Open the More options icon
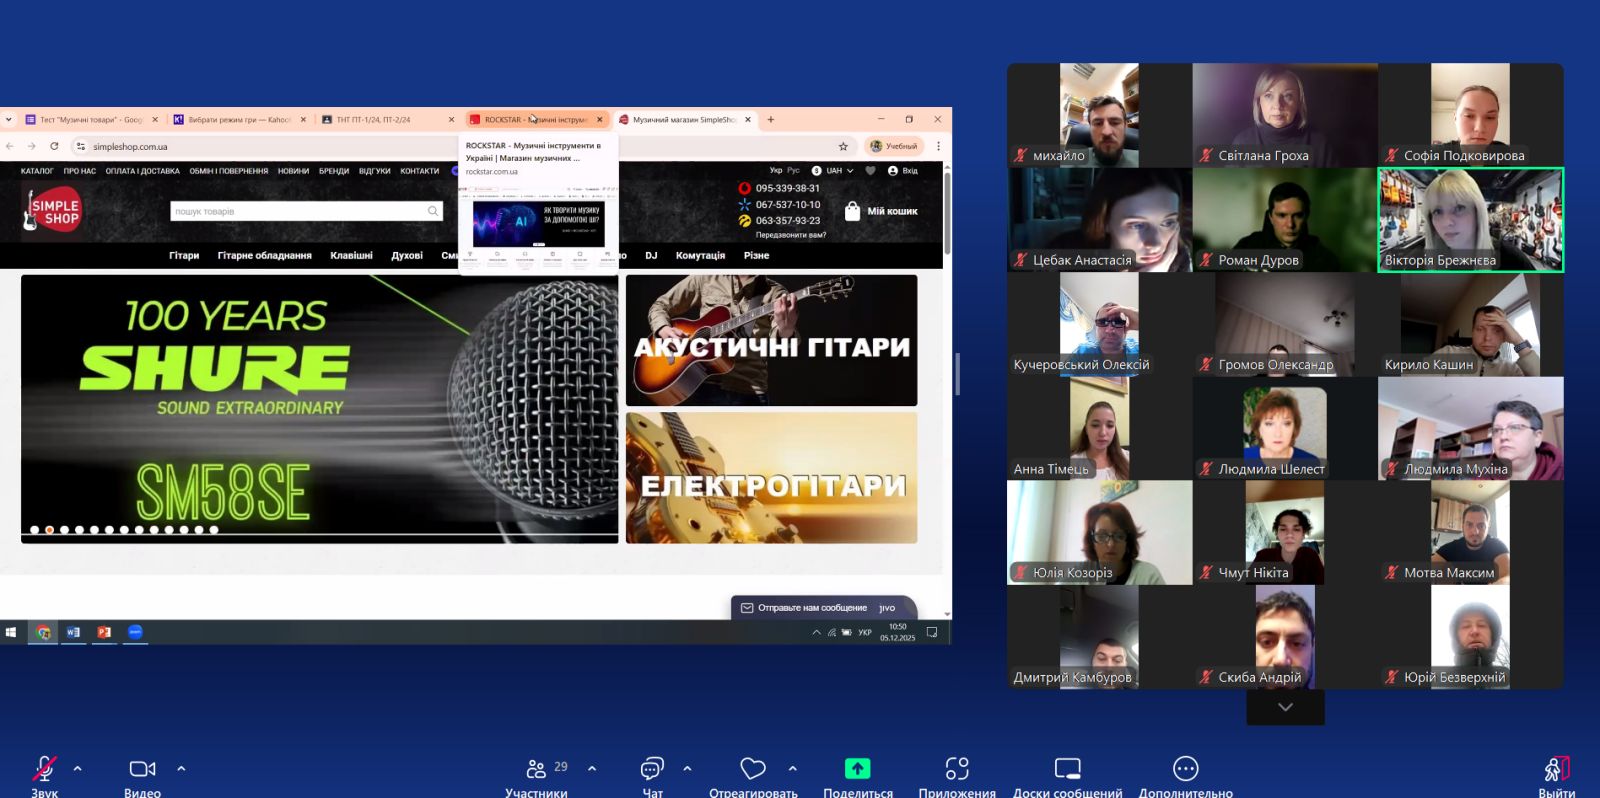 (x=1185, y=768)
